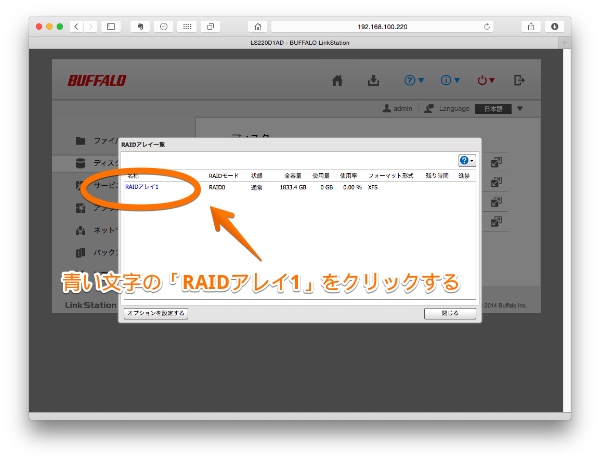
Task: Click the RAID0 mode cell
Action: click(x=217, y=187)
